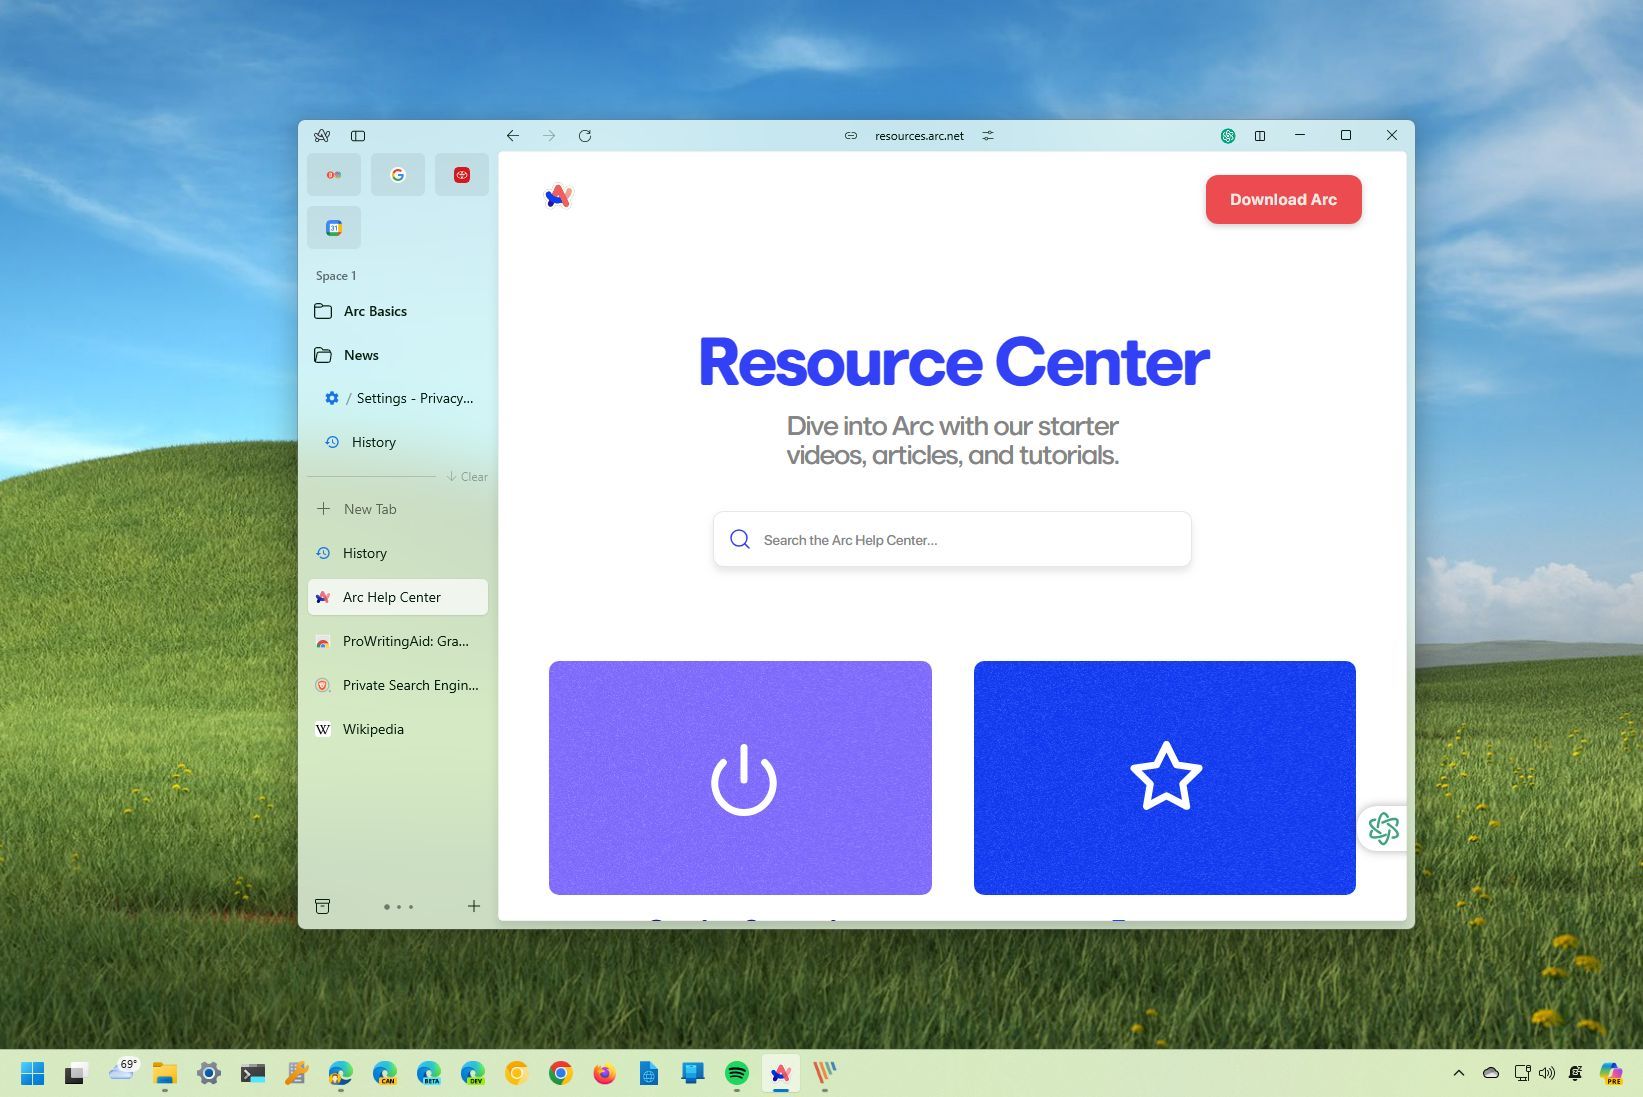Viewport: 1643px width, 1097px height.
Task: Toggle the sidebar with the panel icon
Action: click(358, 135)
